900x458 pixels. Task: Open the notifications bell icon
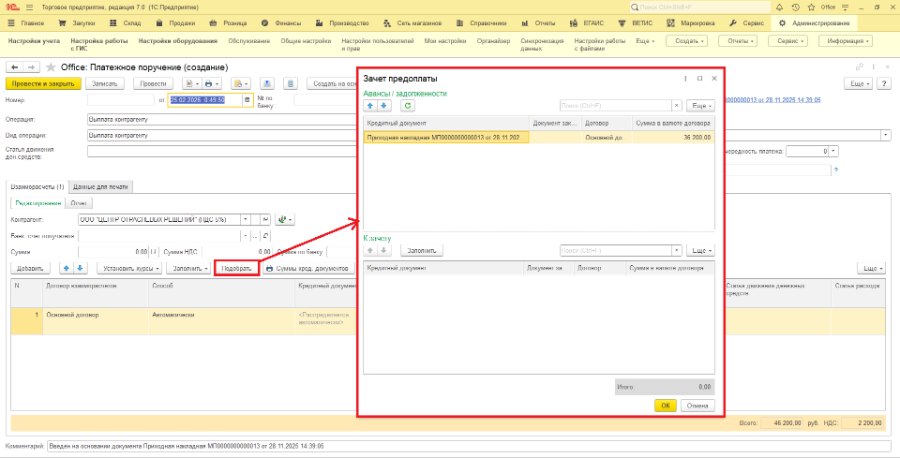(x=779, y=7)
